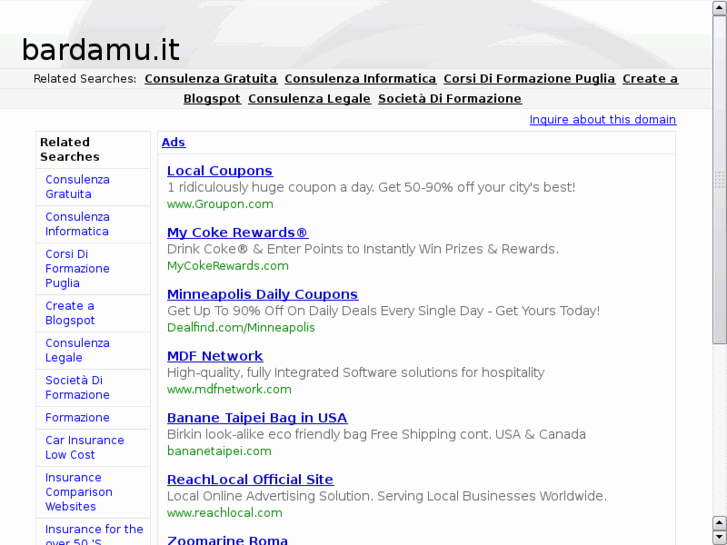Open Zoomarine Roma ad title
727x545 pixels.
227,540
